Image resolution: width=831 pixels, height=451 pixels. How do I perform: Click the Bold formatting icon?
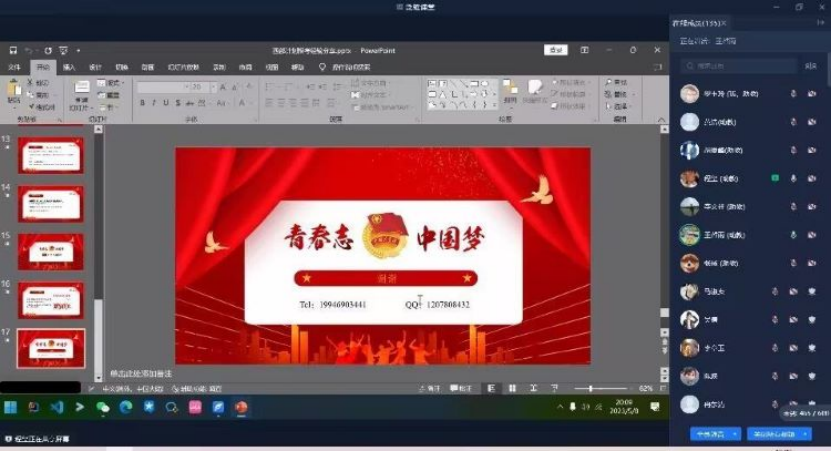point(142,103)
